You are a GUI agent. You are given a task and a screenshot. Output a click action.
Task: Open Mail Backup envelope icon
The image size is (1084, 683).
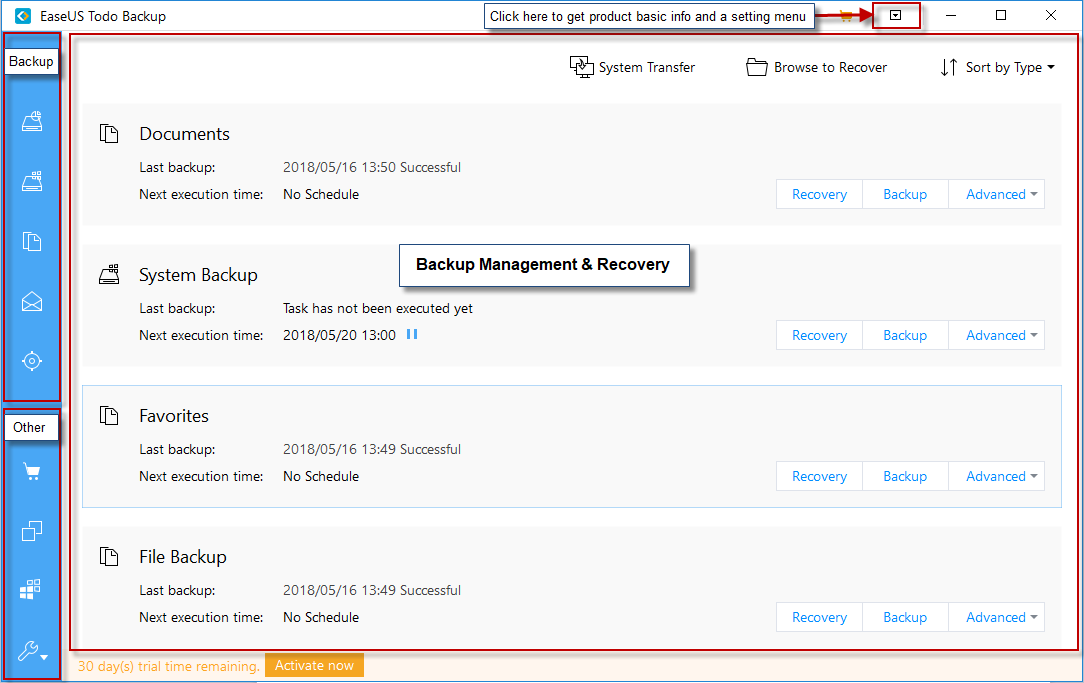pos(32,301)
